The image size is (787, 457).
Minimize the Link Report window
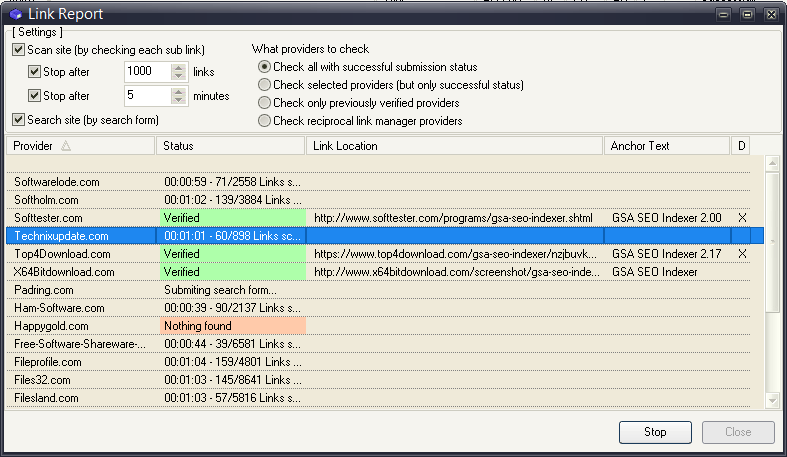(723, 15)
